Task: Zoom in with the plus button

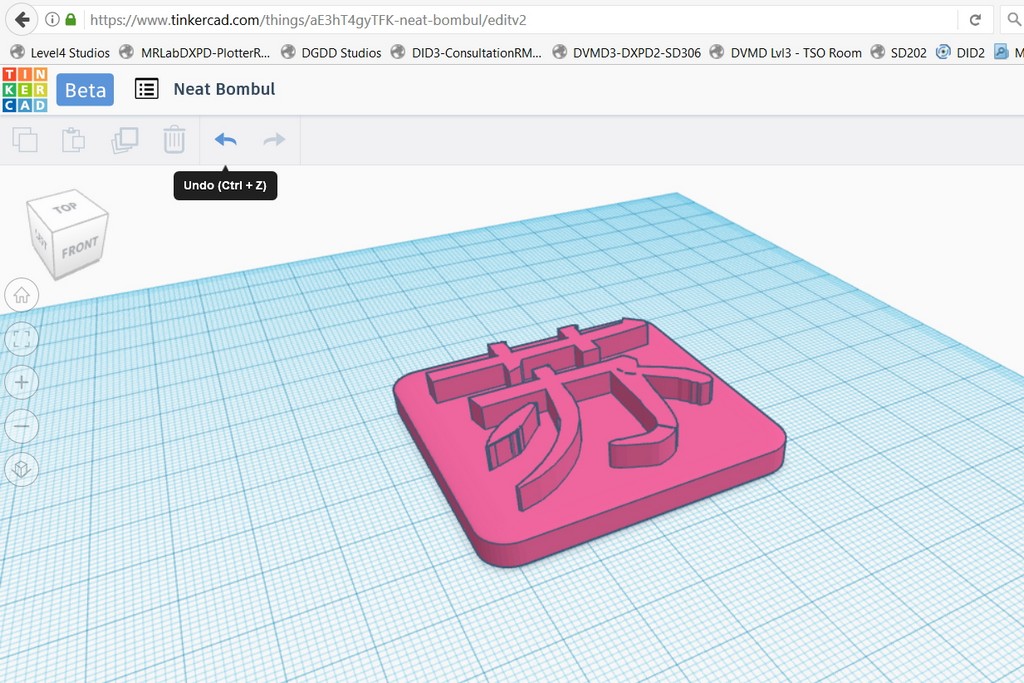Action: point(22,382)
